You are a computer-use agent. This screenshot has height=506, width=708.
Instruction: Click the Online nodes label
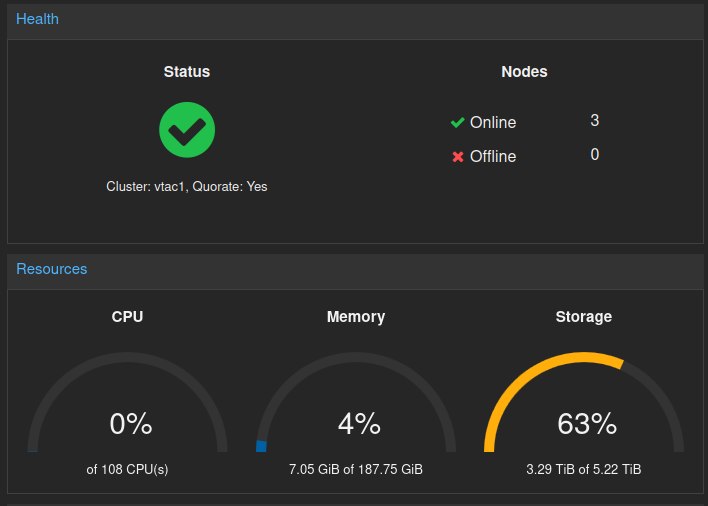[x=493, y=122]
